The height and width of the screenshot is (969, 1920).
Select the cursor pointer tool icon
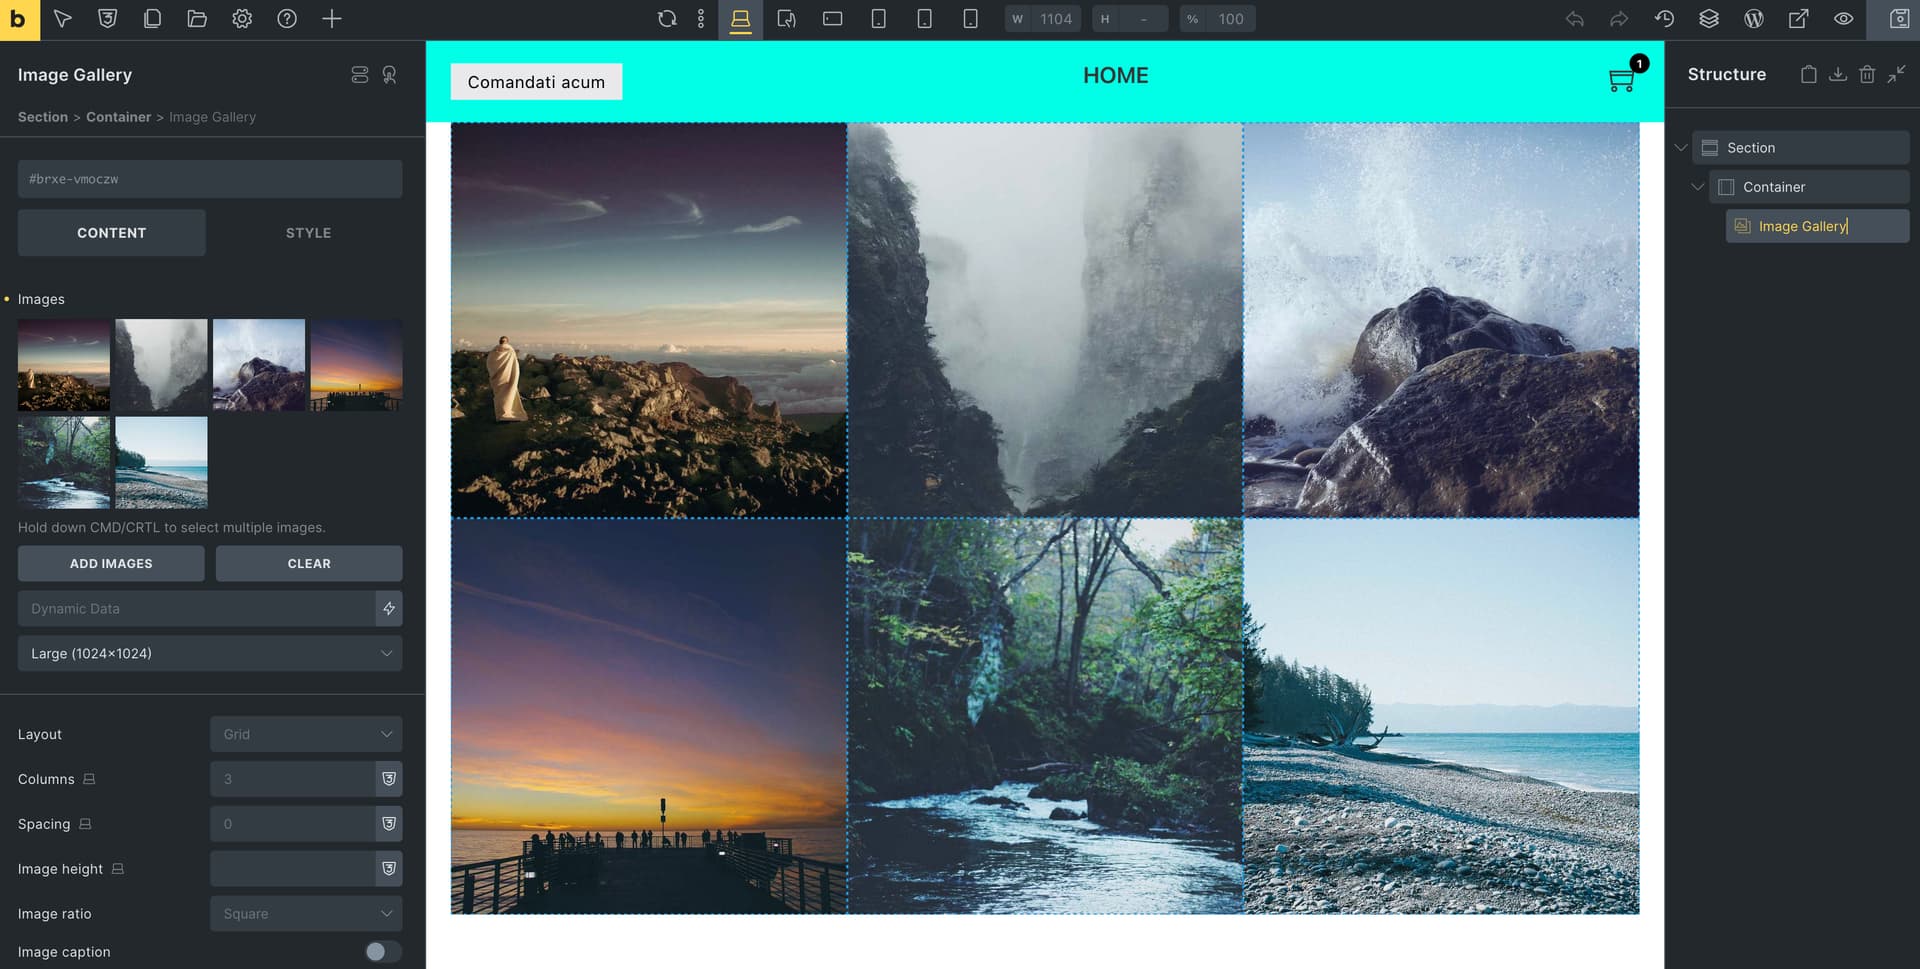[x=63, y=19]
